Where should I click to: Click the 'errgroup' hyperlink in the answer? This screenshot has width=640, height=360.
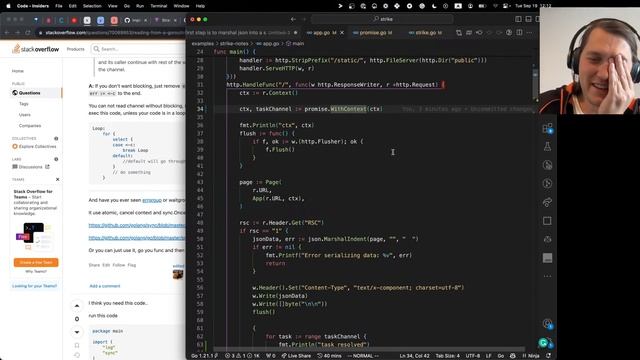click(152, 200)
